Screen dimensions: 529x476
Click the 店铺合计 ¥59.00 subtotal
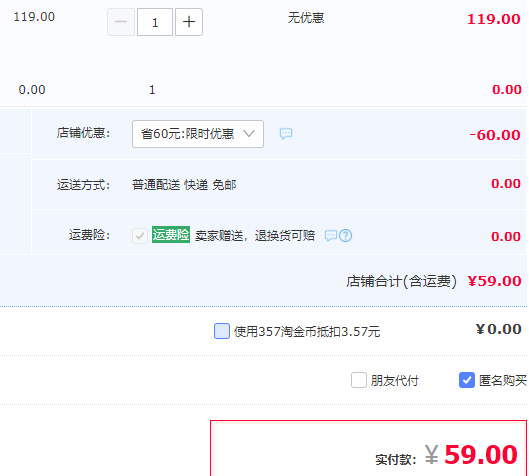(434, 281)
